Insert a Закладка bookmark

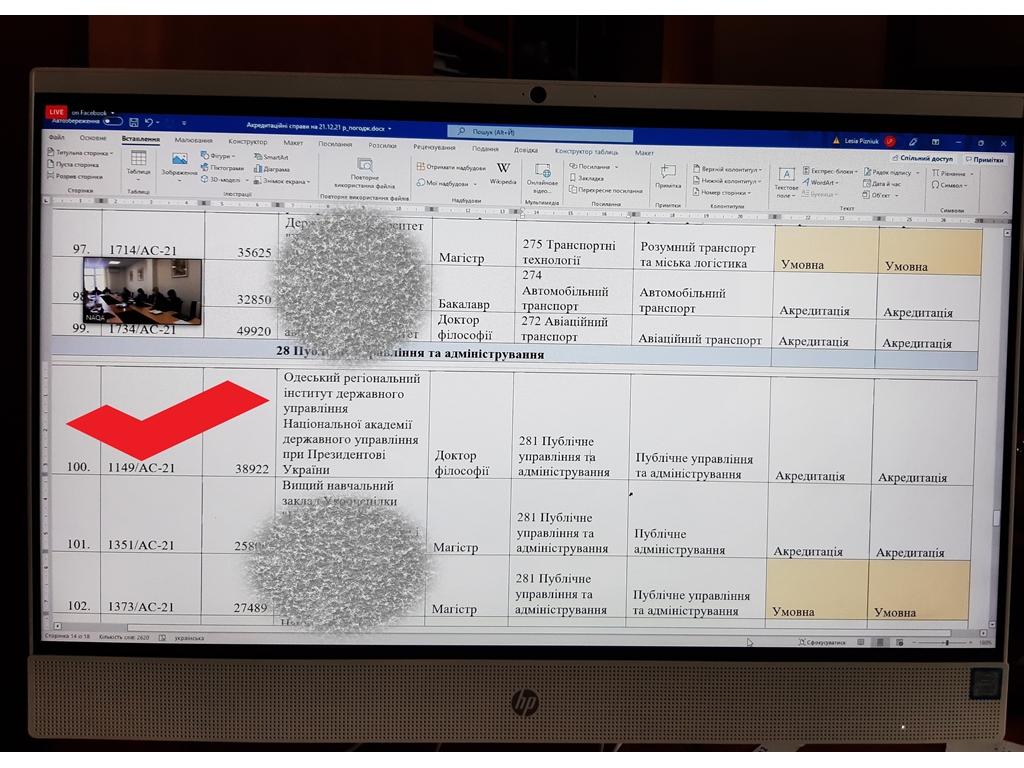[586, 178]
